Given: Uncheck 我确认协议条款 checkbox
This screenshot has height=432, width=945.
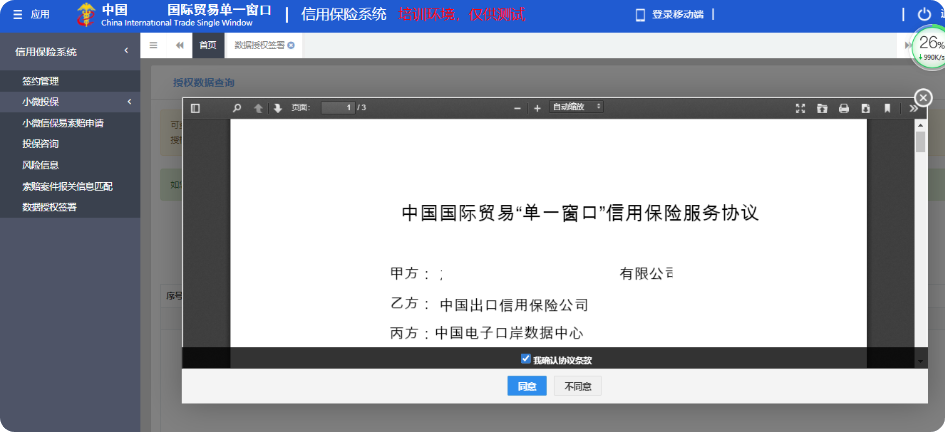Looking at the screenshot, I should 526,359.
